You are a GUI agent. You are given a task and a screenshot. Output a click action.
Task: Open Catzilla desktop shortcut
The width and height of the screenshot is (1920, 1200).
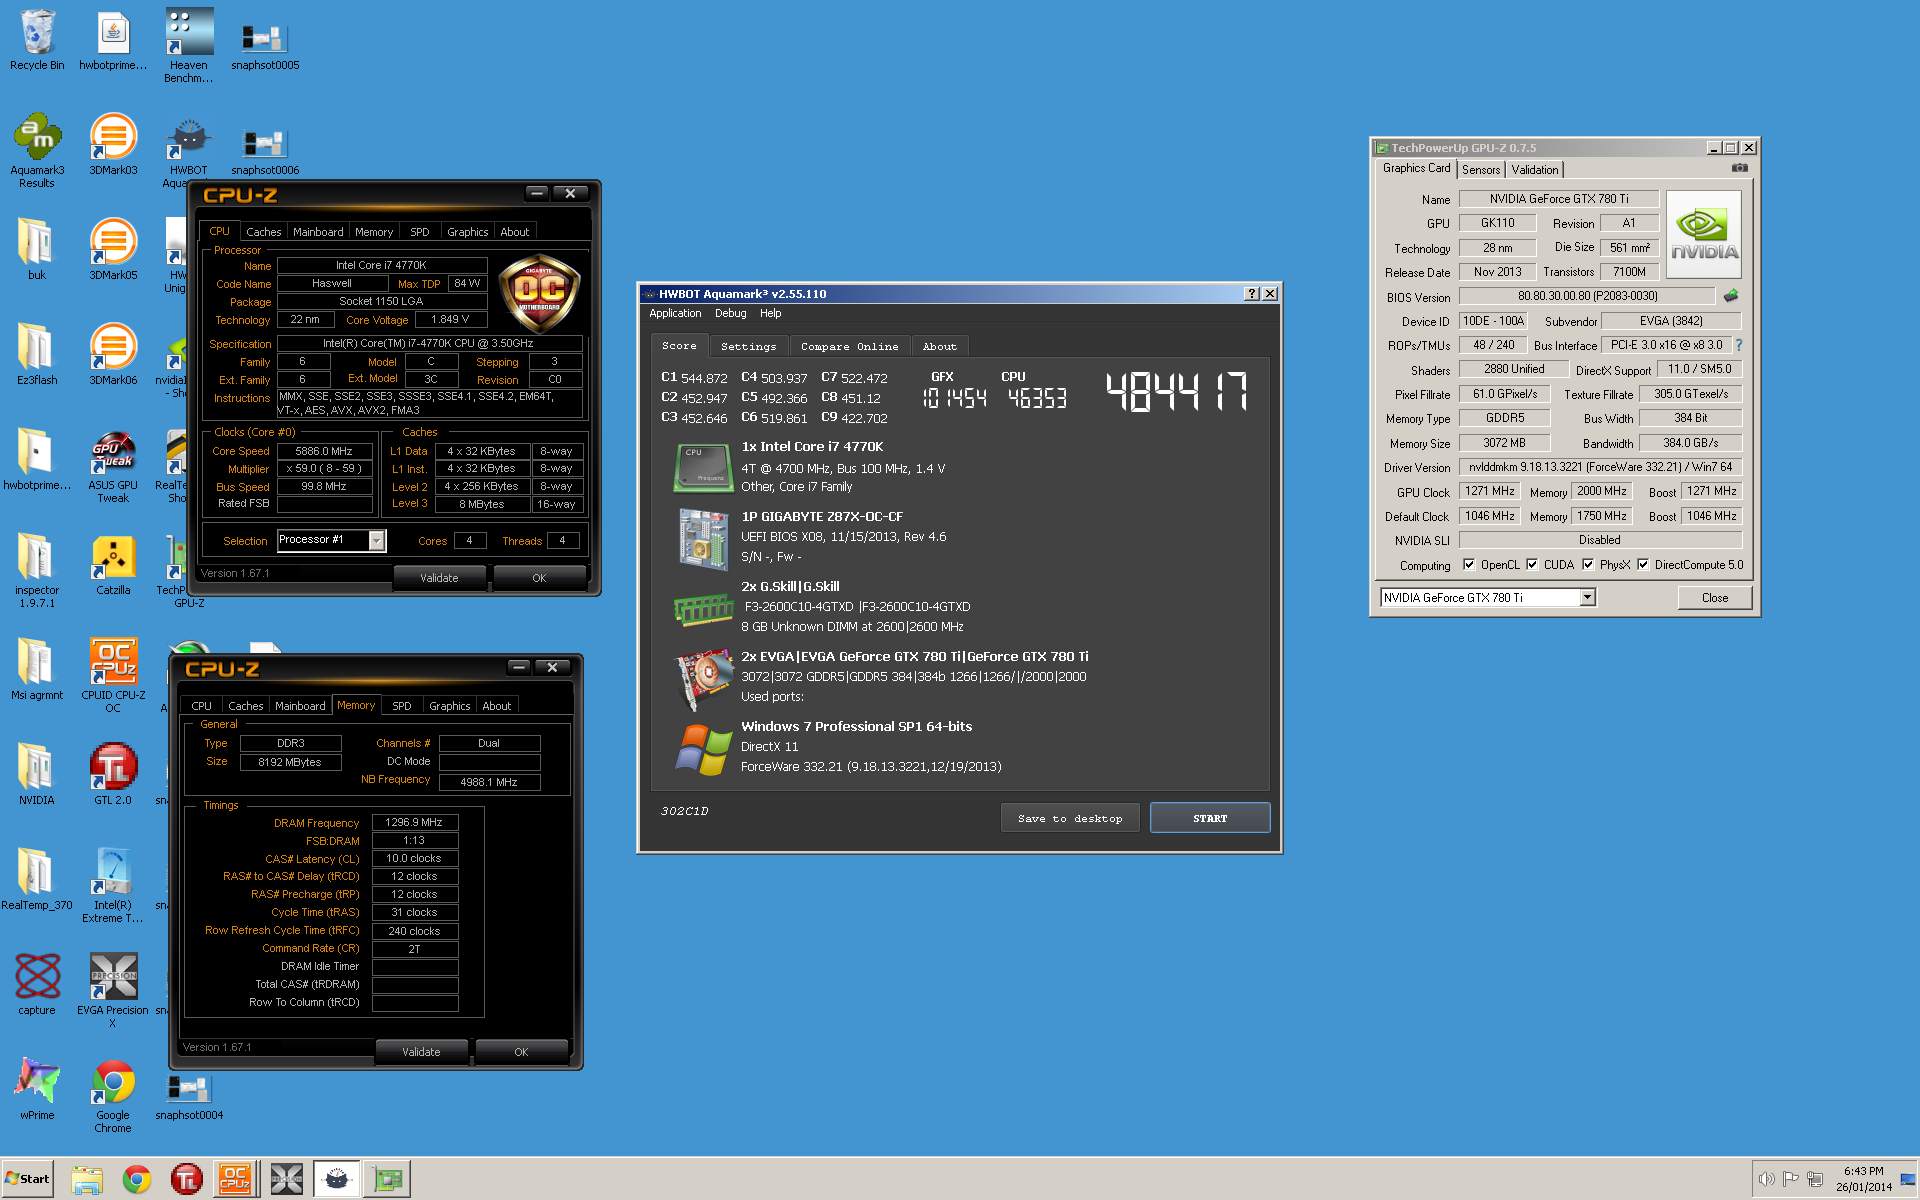(113, 565)
